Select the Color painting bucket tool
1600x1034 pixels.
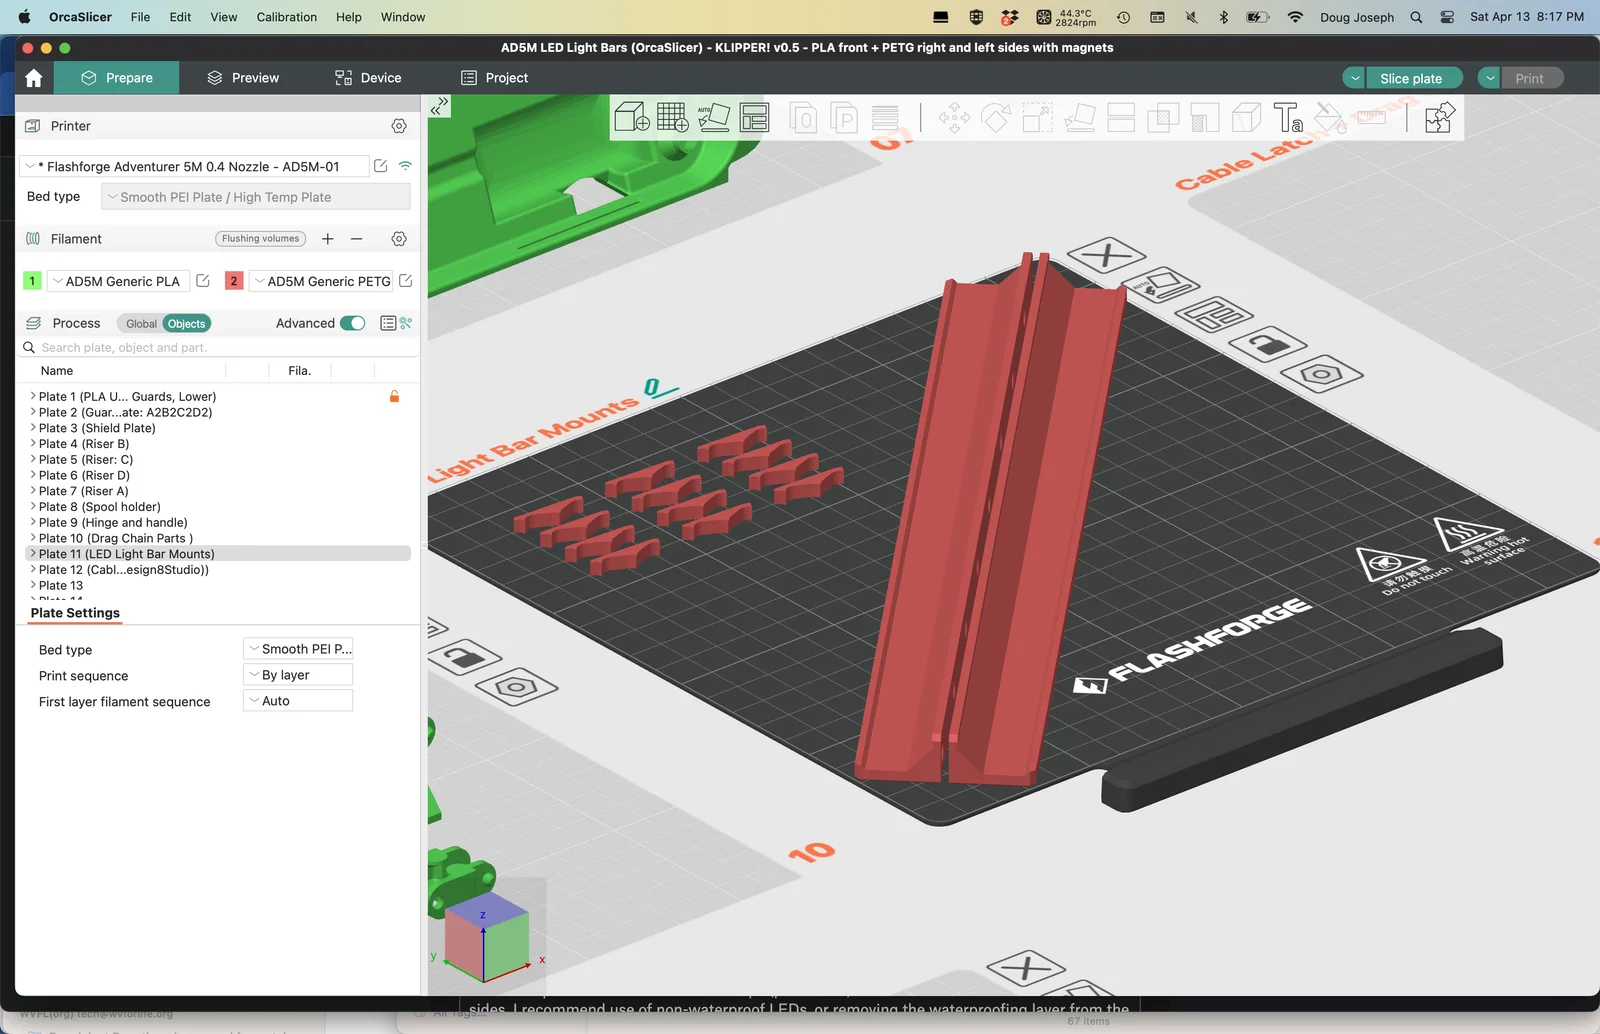(x=1329, y=118)
